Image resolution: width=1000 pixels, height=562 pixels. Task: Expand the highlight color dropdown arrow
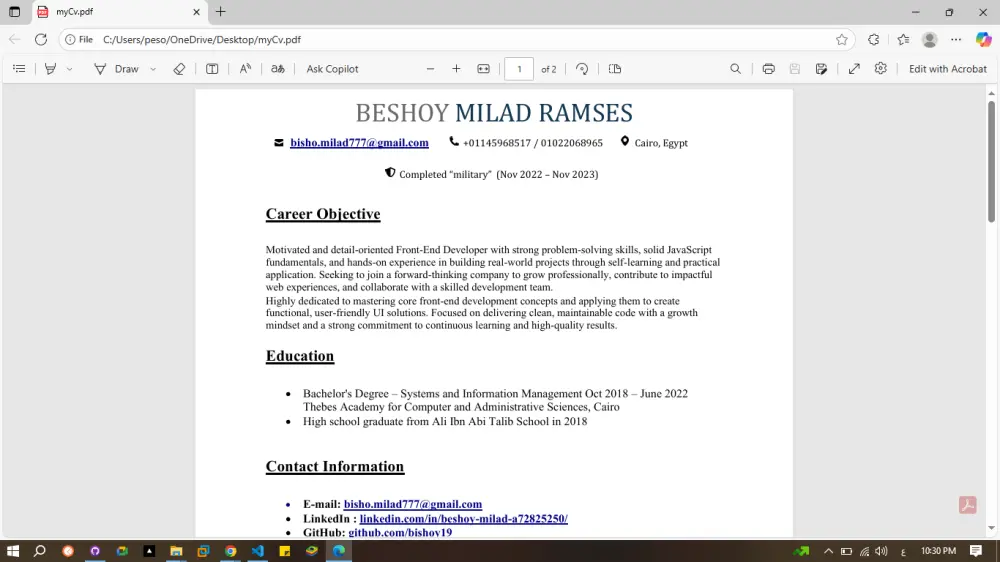coord(70,69)
